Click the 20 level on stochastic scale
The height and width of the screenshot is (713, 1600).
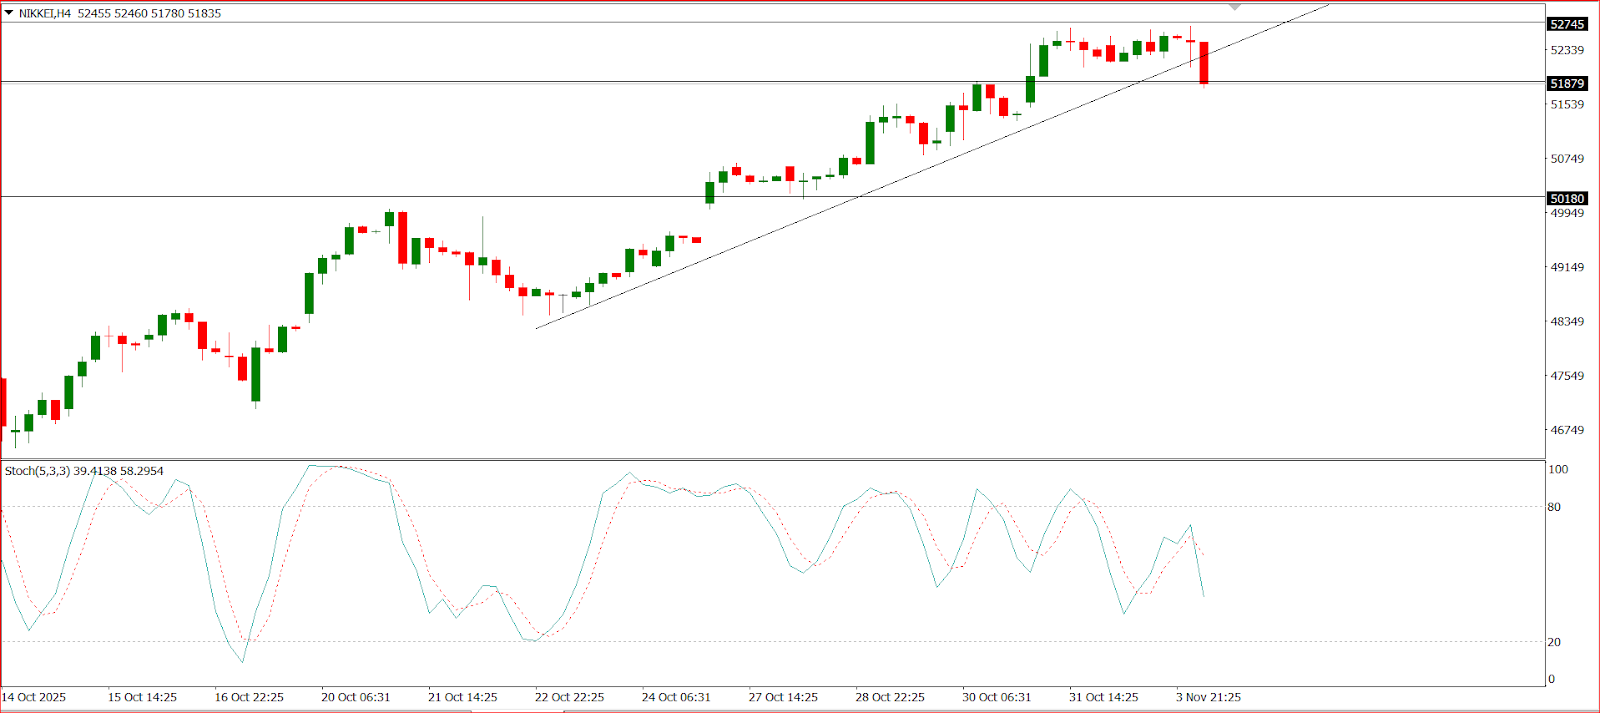[1554, 642]
